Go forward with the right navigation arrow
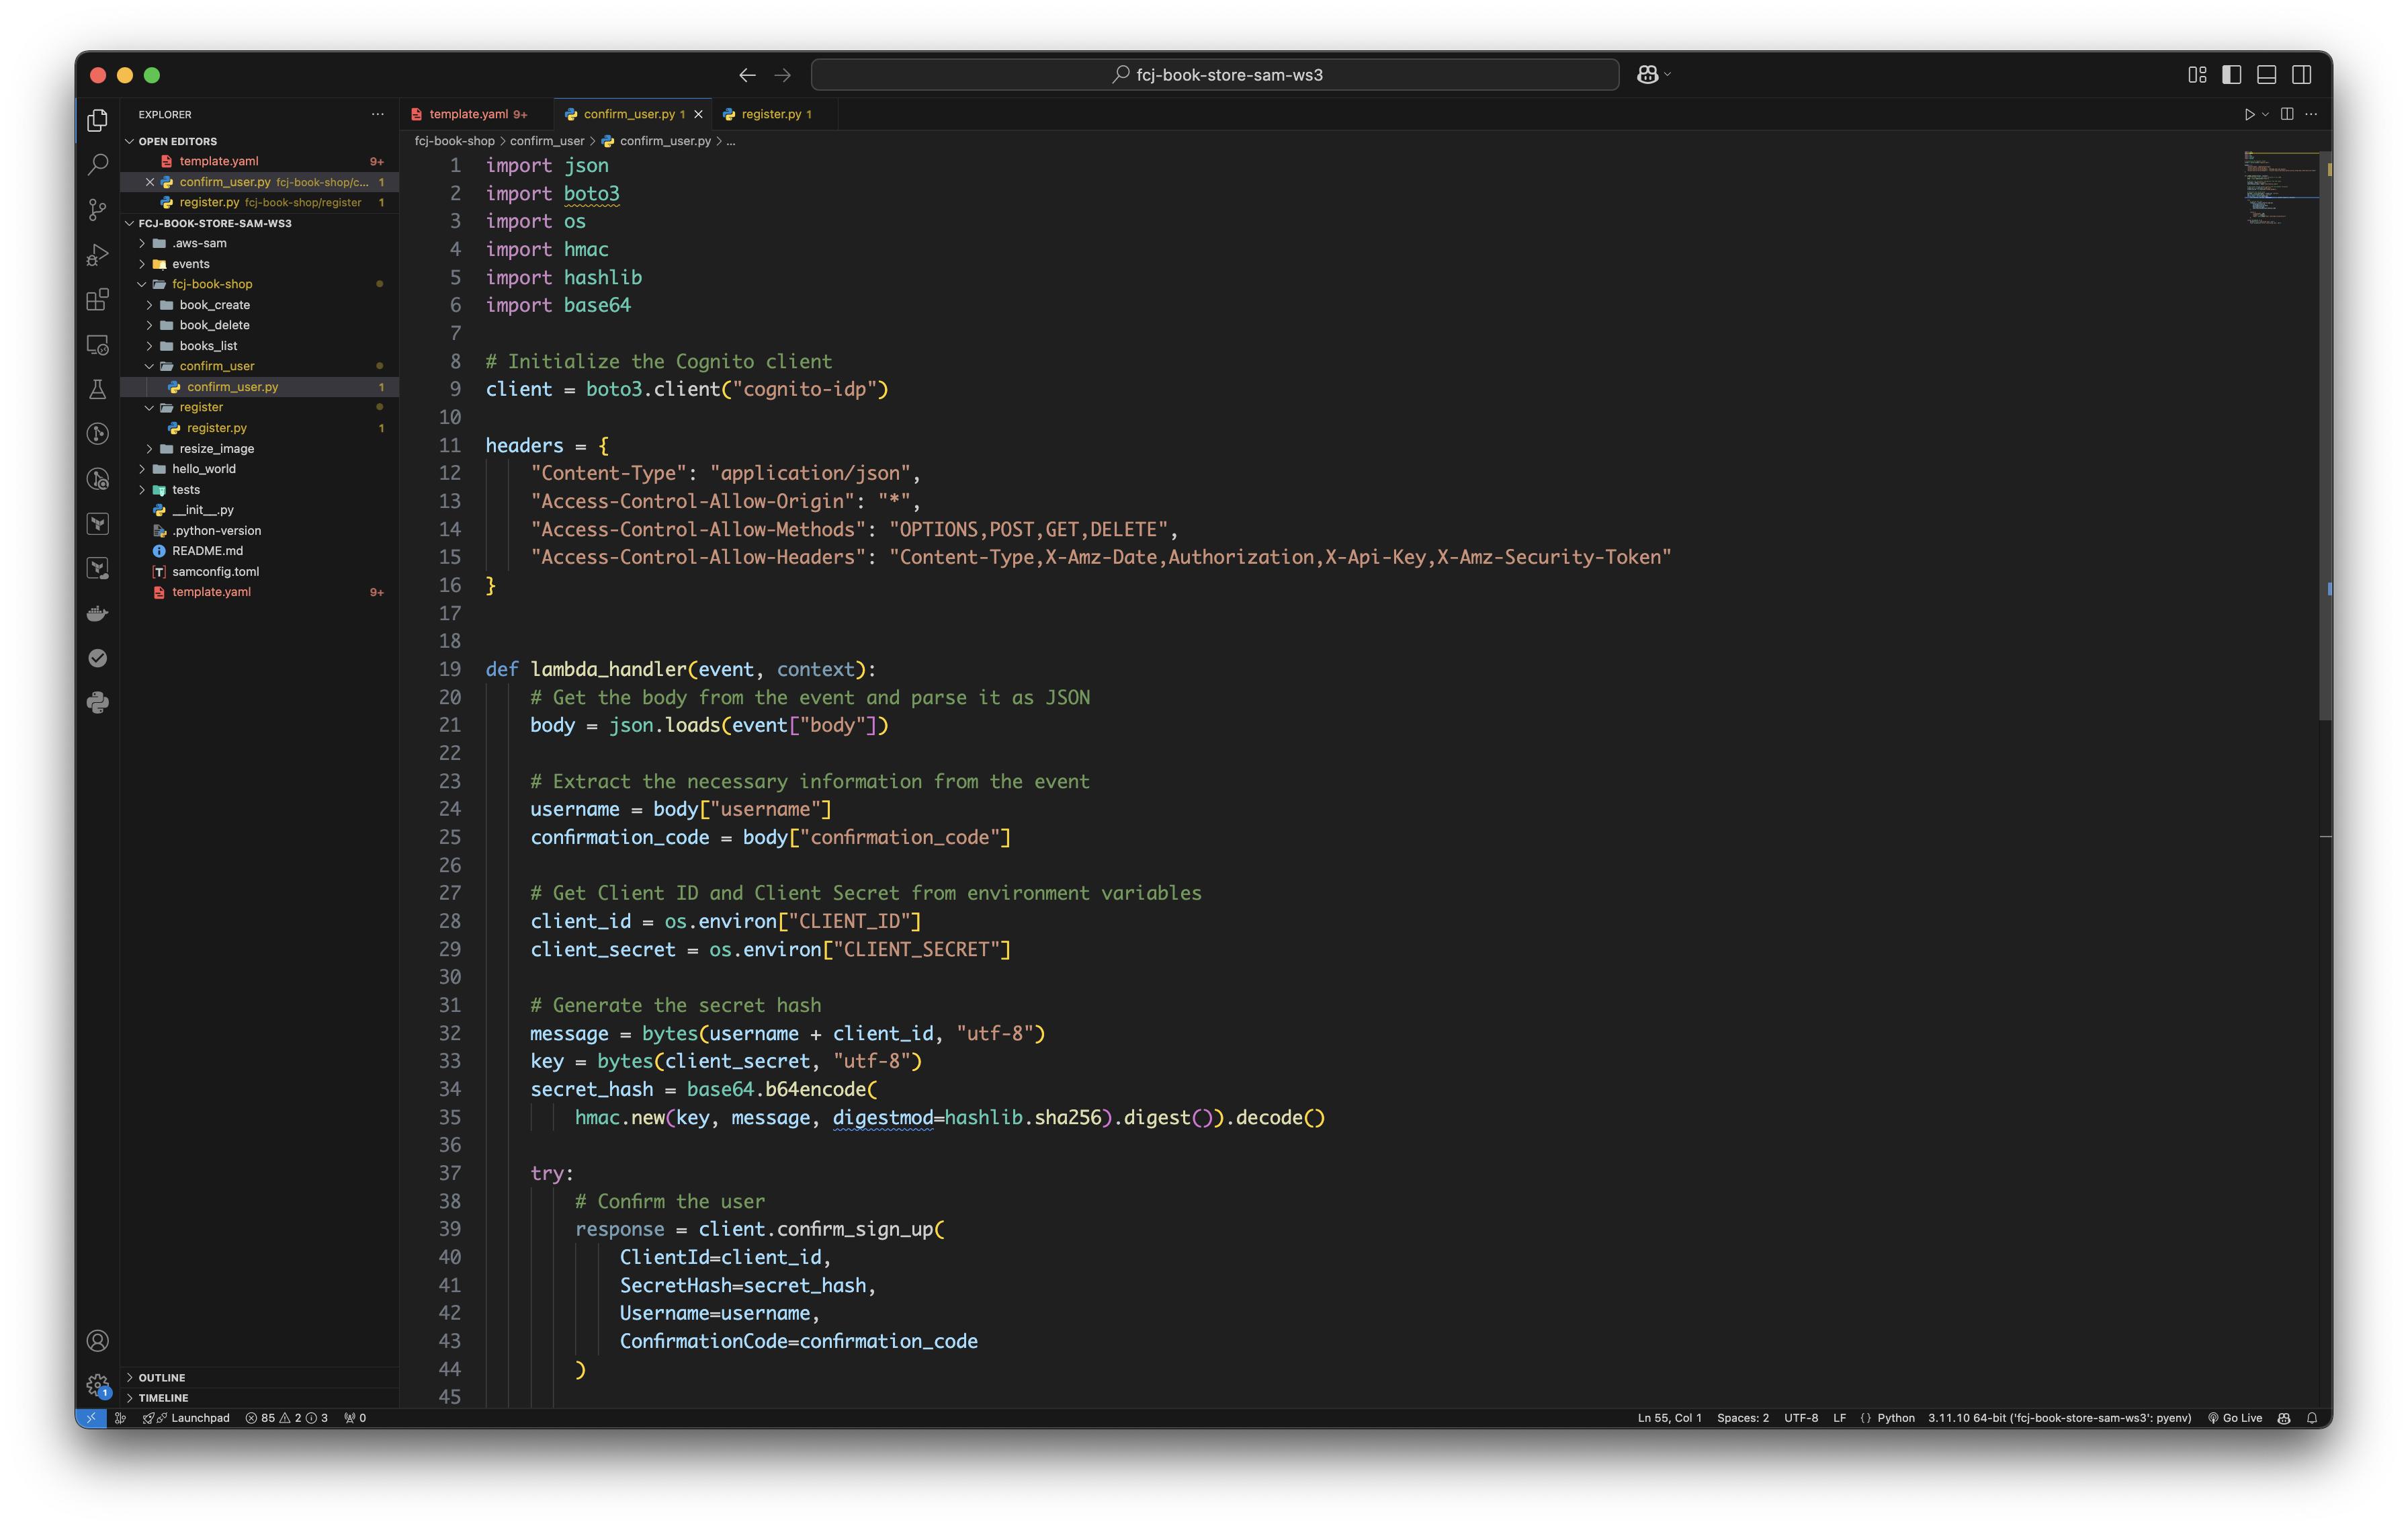The image size is (2408, 1528). click(x=782, y=75)
